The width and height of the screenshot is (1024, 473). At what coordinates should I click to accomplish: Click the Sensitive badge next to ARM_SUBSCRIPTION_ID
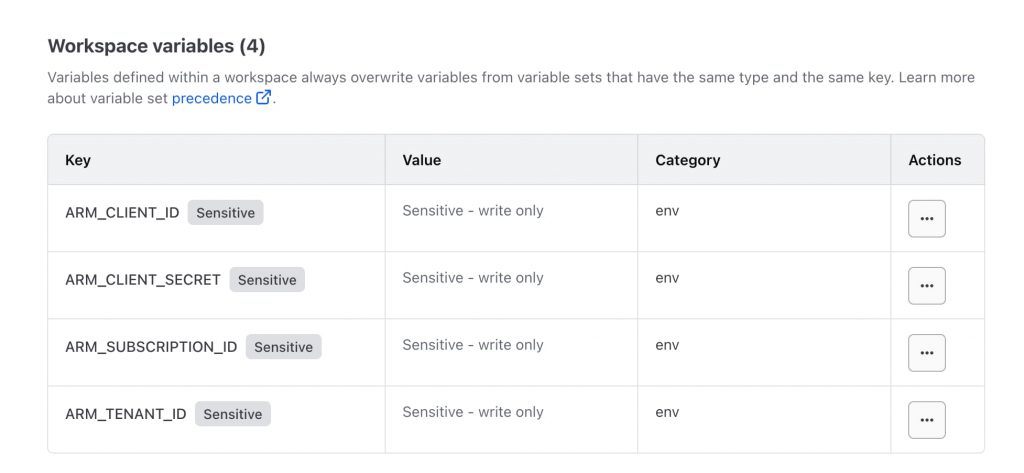click(283, 347)
